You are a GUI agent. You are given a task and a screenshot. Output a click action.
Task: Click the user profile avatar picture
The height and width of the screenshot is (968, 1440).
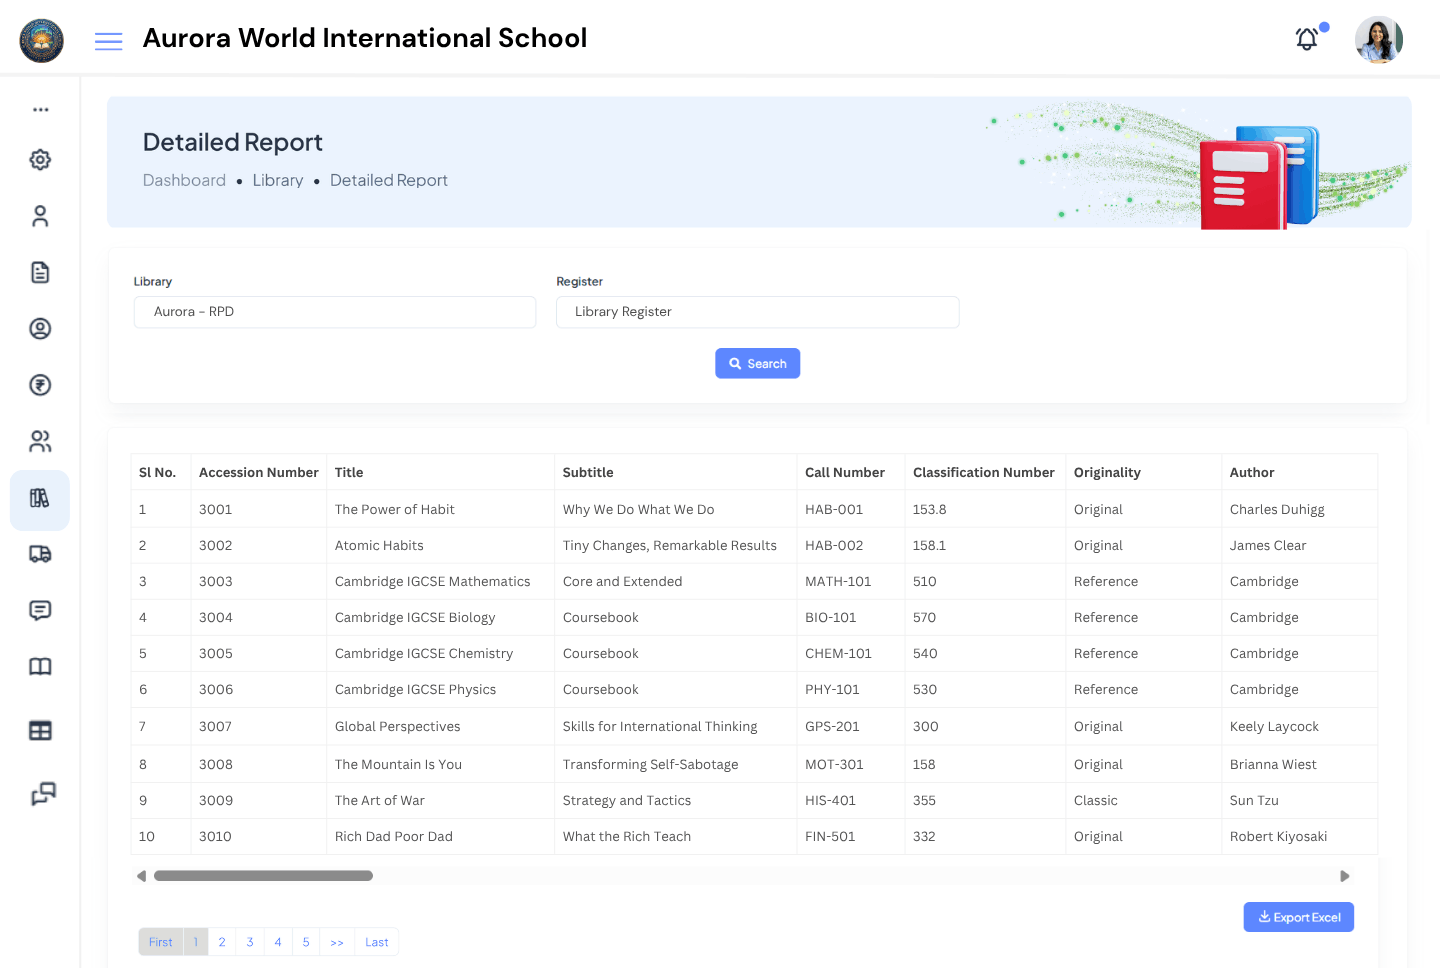click(1378, 40)
